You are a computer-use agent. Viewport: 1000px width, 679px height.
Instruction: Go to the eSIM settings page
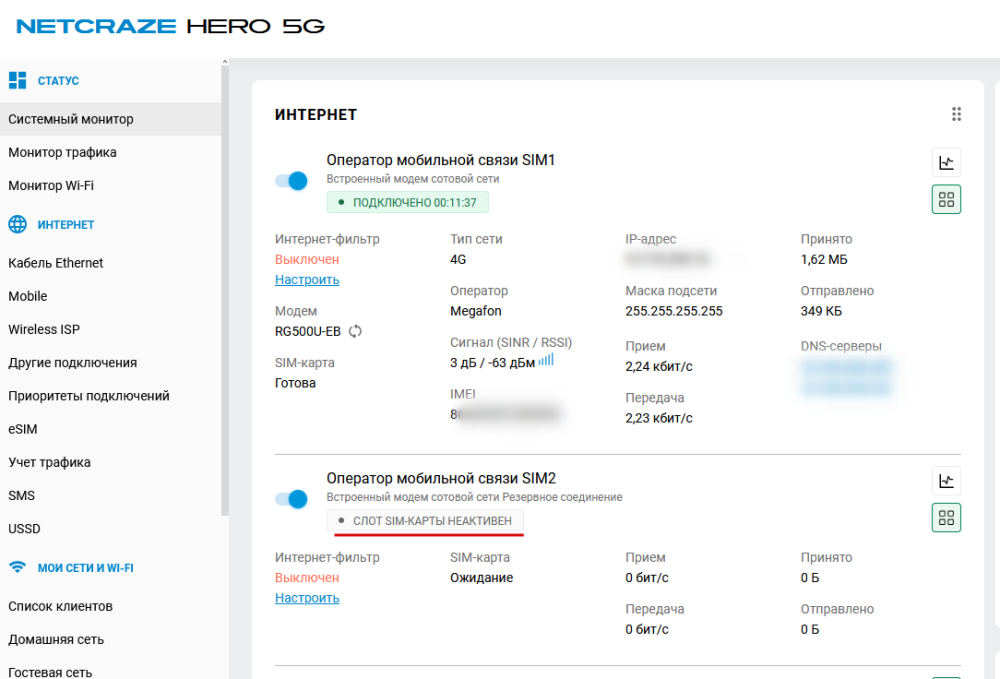[x=23, y=429]
